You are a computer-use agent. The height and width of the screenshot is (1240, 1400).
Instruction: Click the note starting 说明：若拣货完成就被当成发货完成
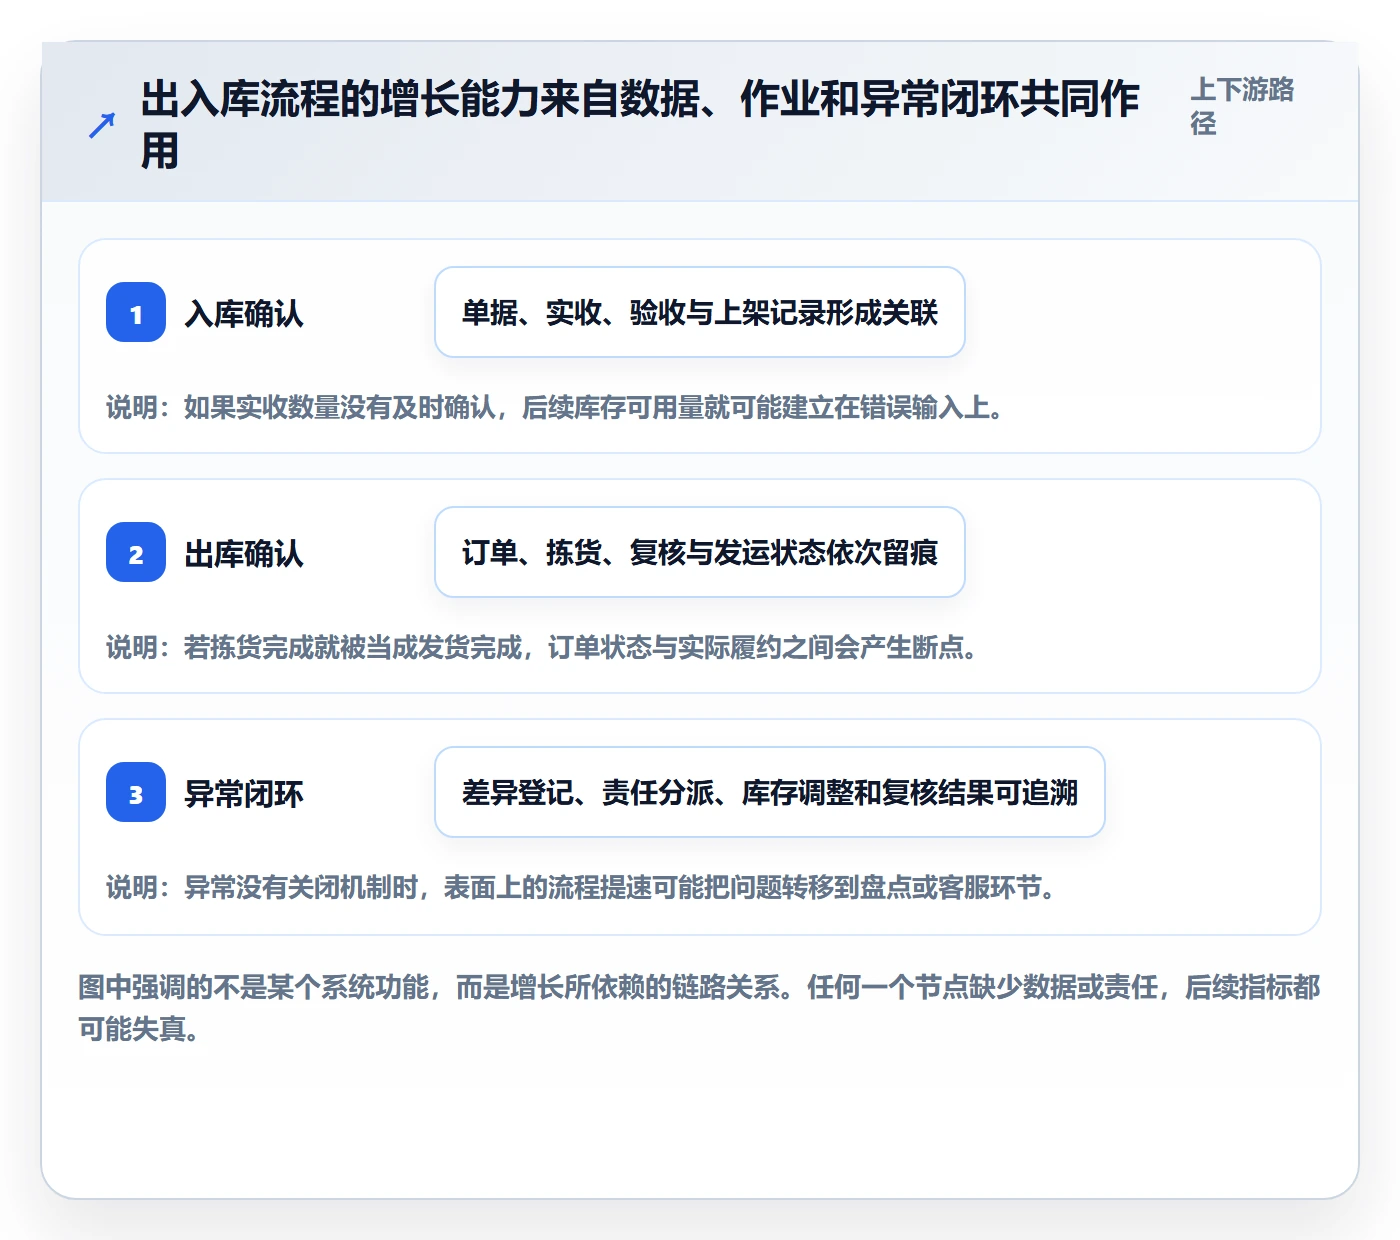543,647
